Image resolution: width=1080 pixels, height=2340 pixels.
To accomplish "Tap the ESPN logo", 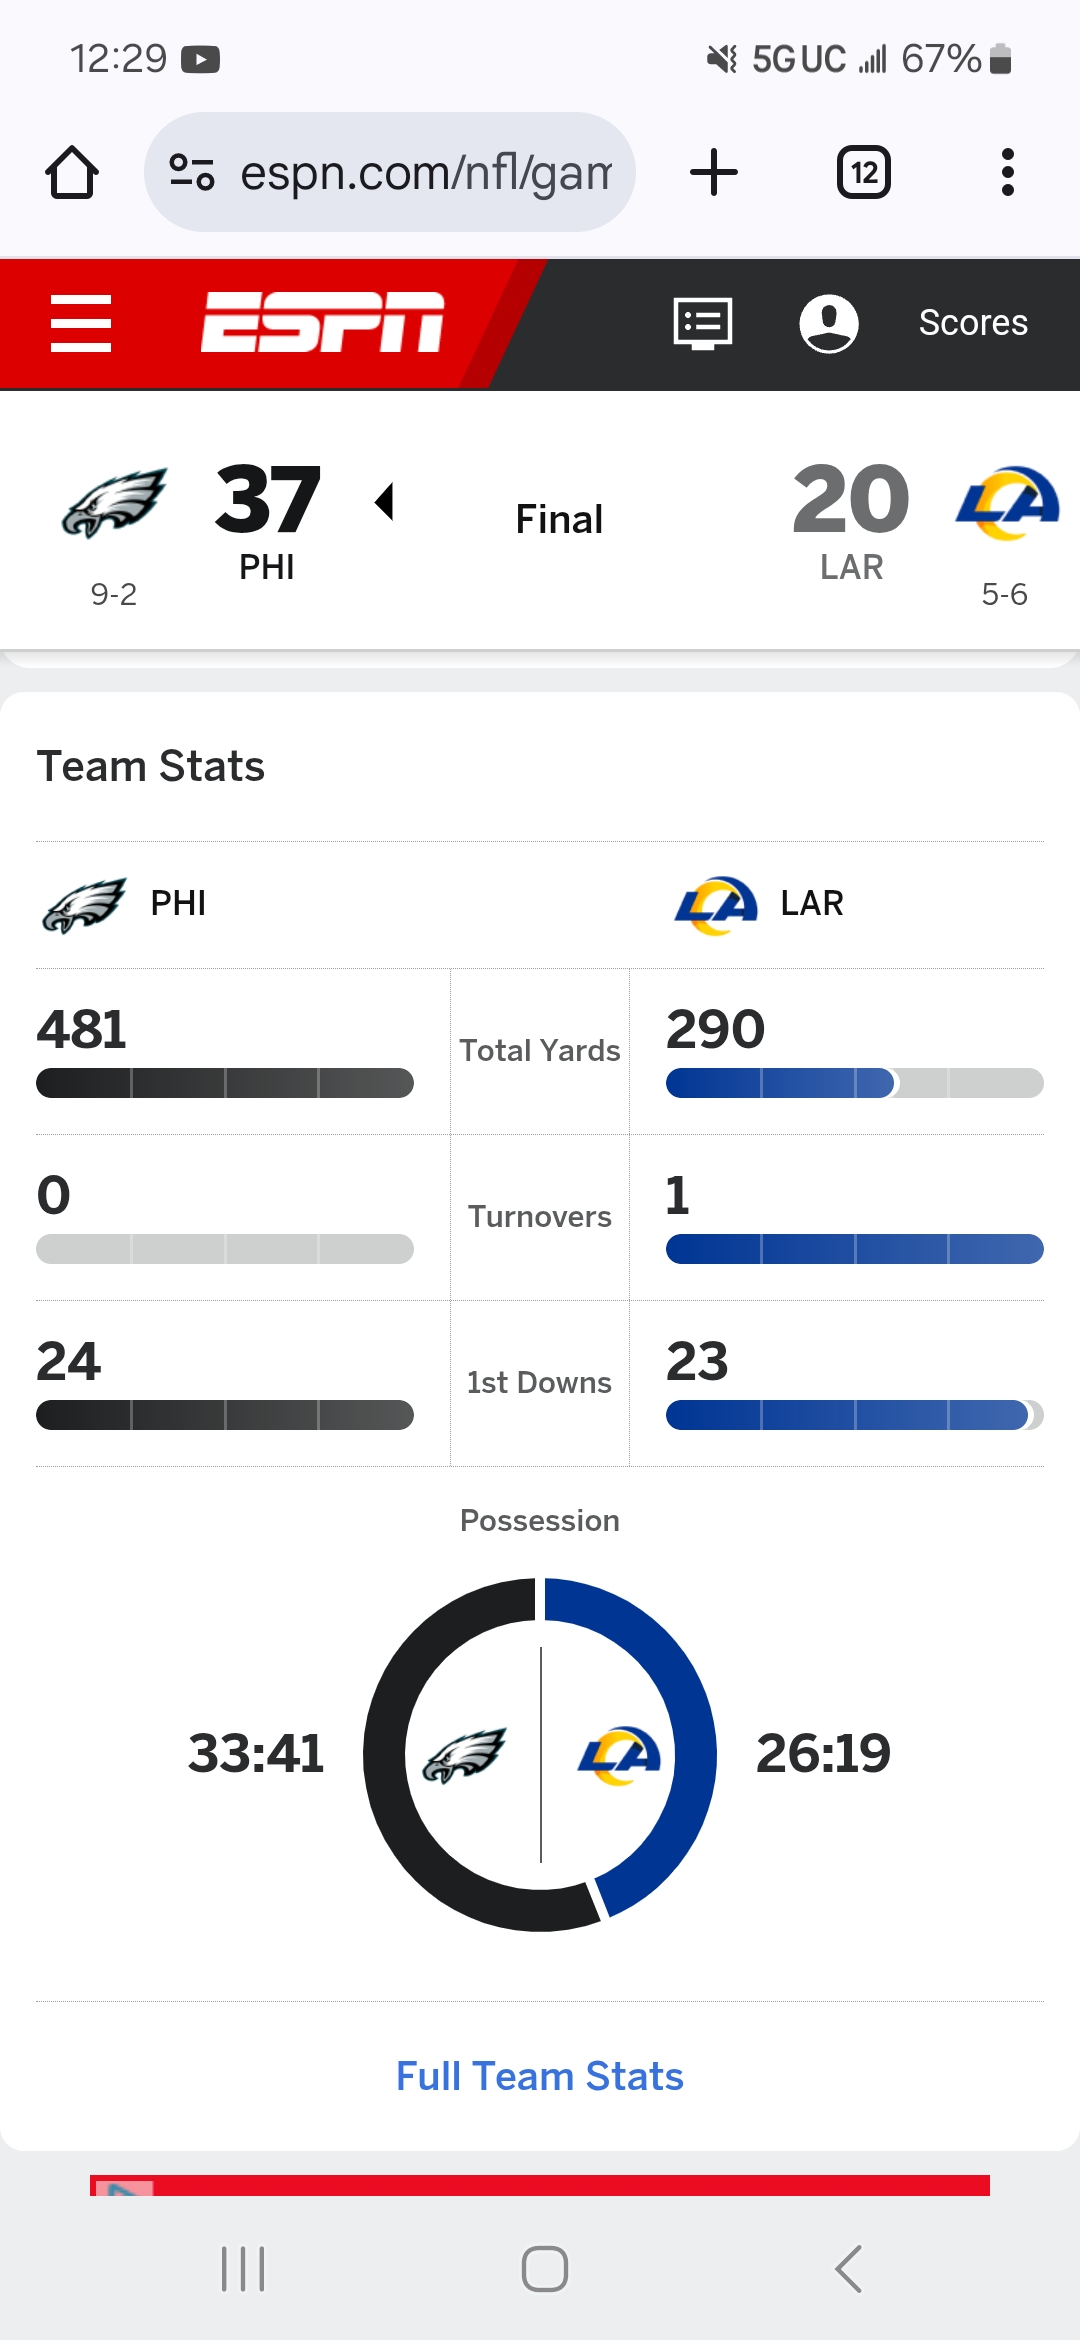I will pos(322,323).
